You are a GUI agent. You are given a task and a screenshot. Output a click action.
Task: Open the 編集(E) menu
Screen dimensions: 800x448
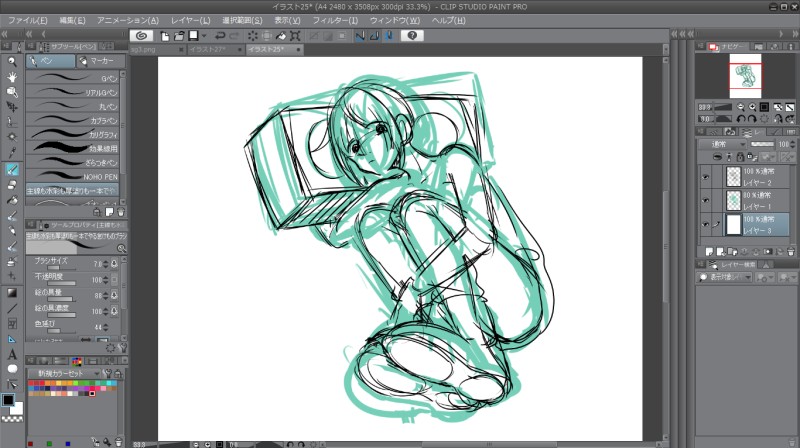point(72,20)
